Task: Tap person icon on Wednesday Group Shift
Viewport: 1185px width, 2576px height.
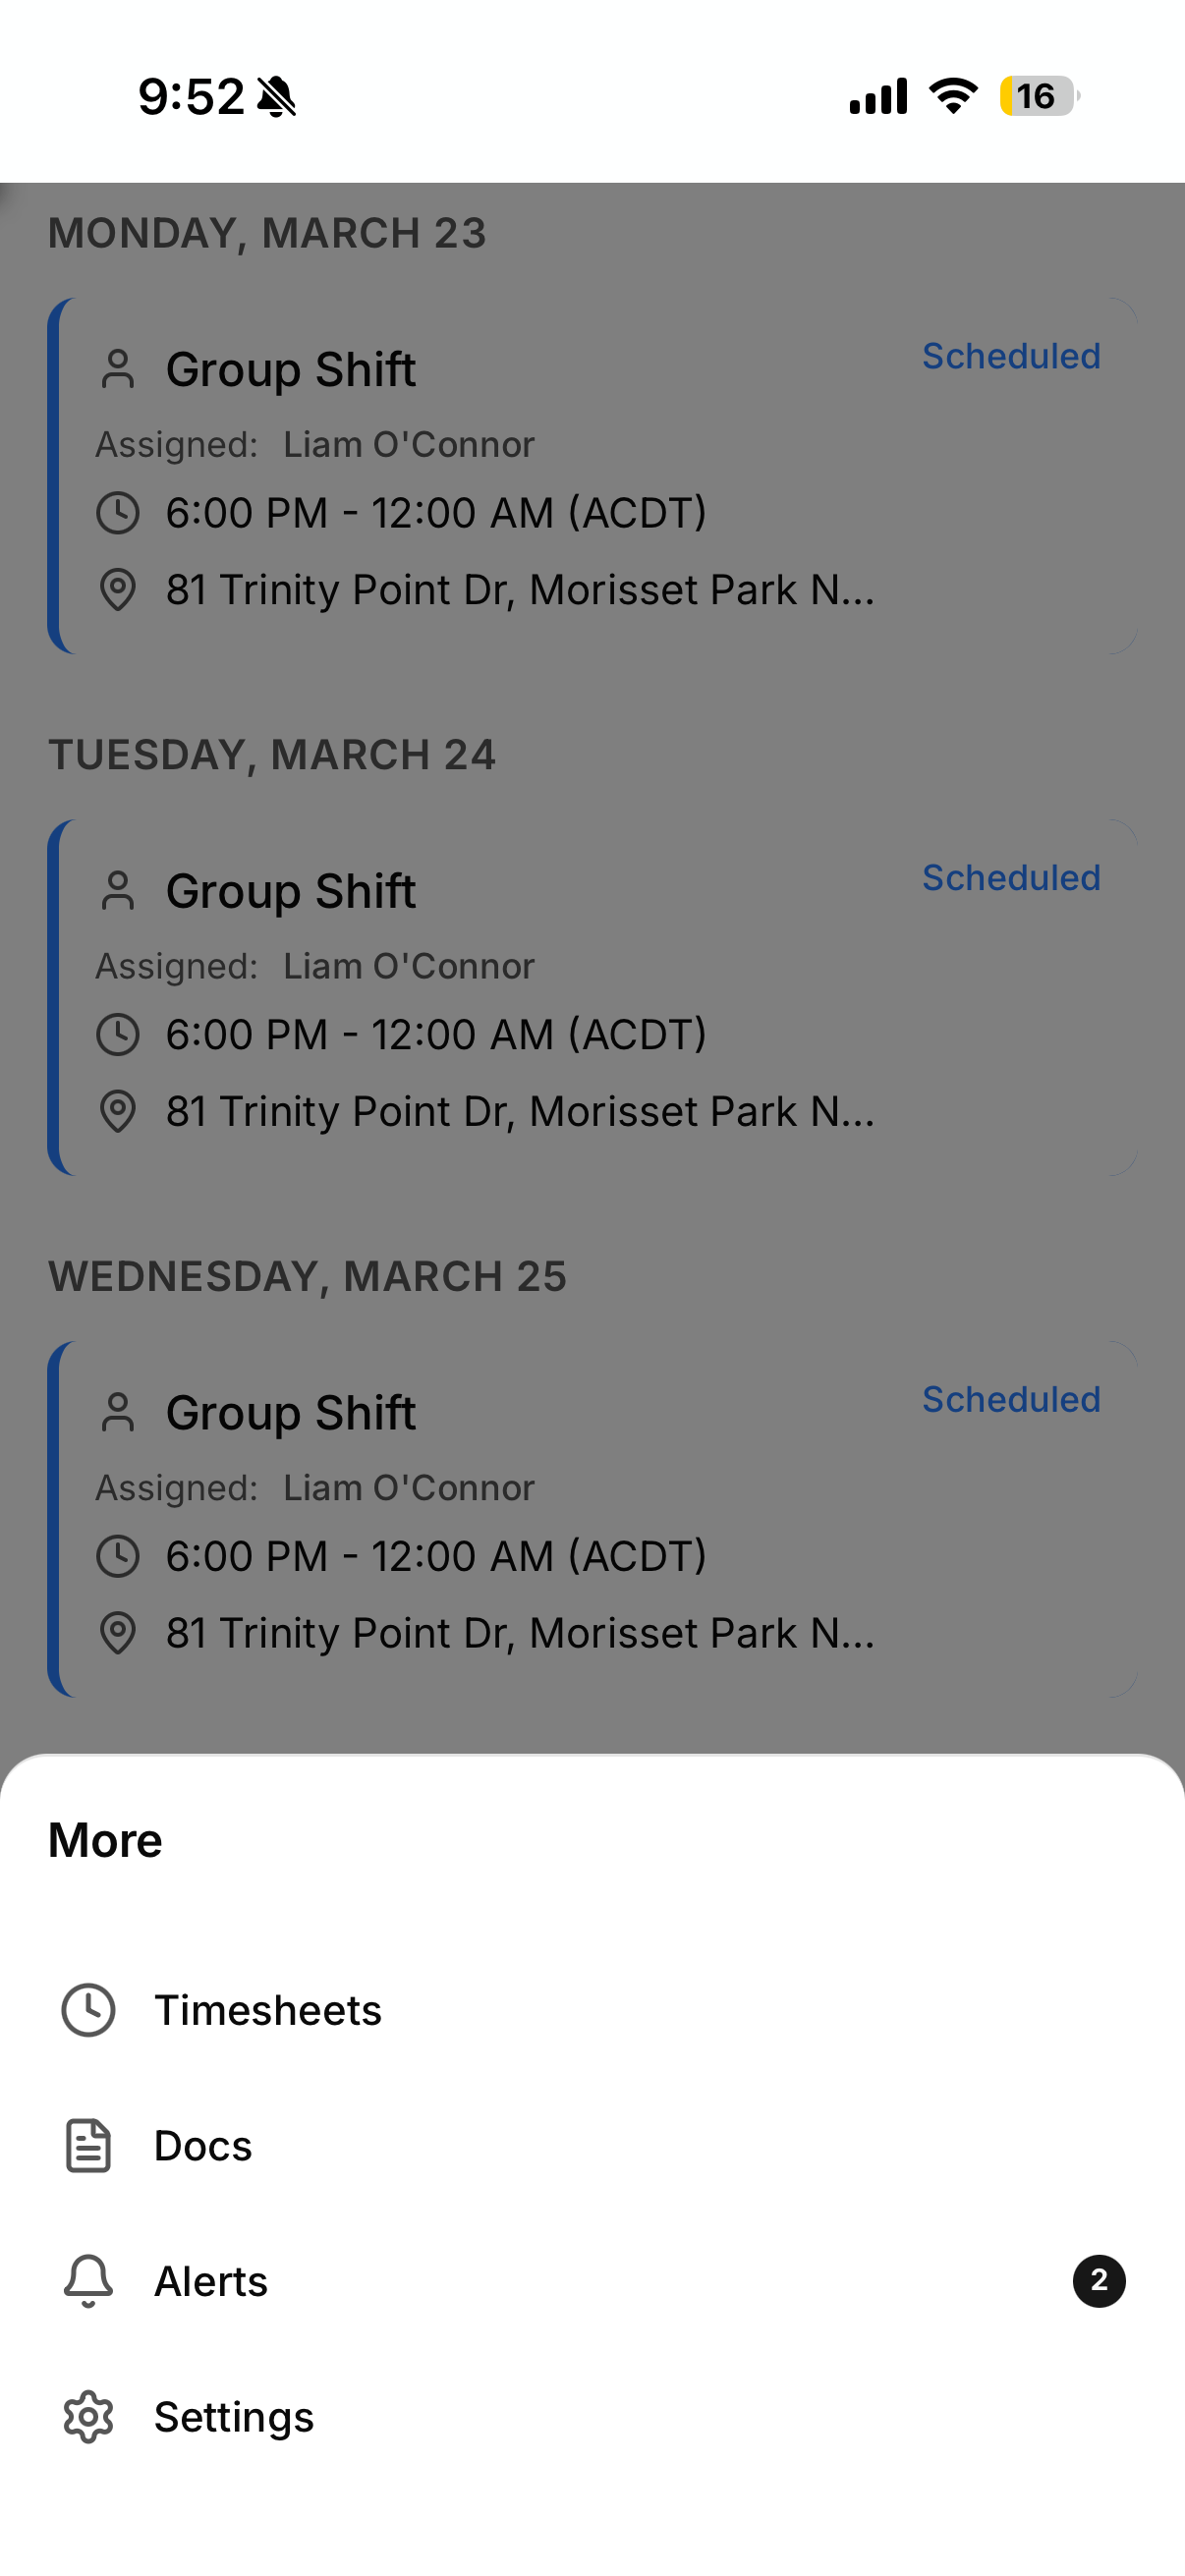Action: (118, 1412)
